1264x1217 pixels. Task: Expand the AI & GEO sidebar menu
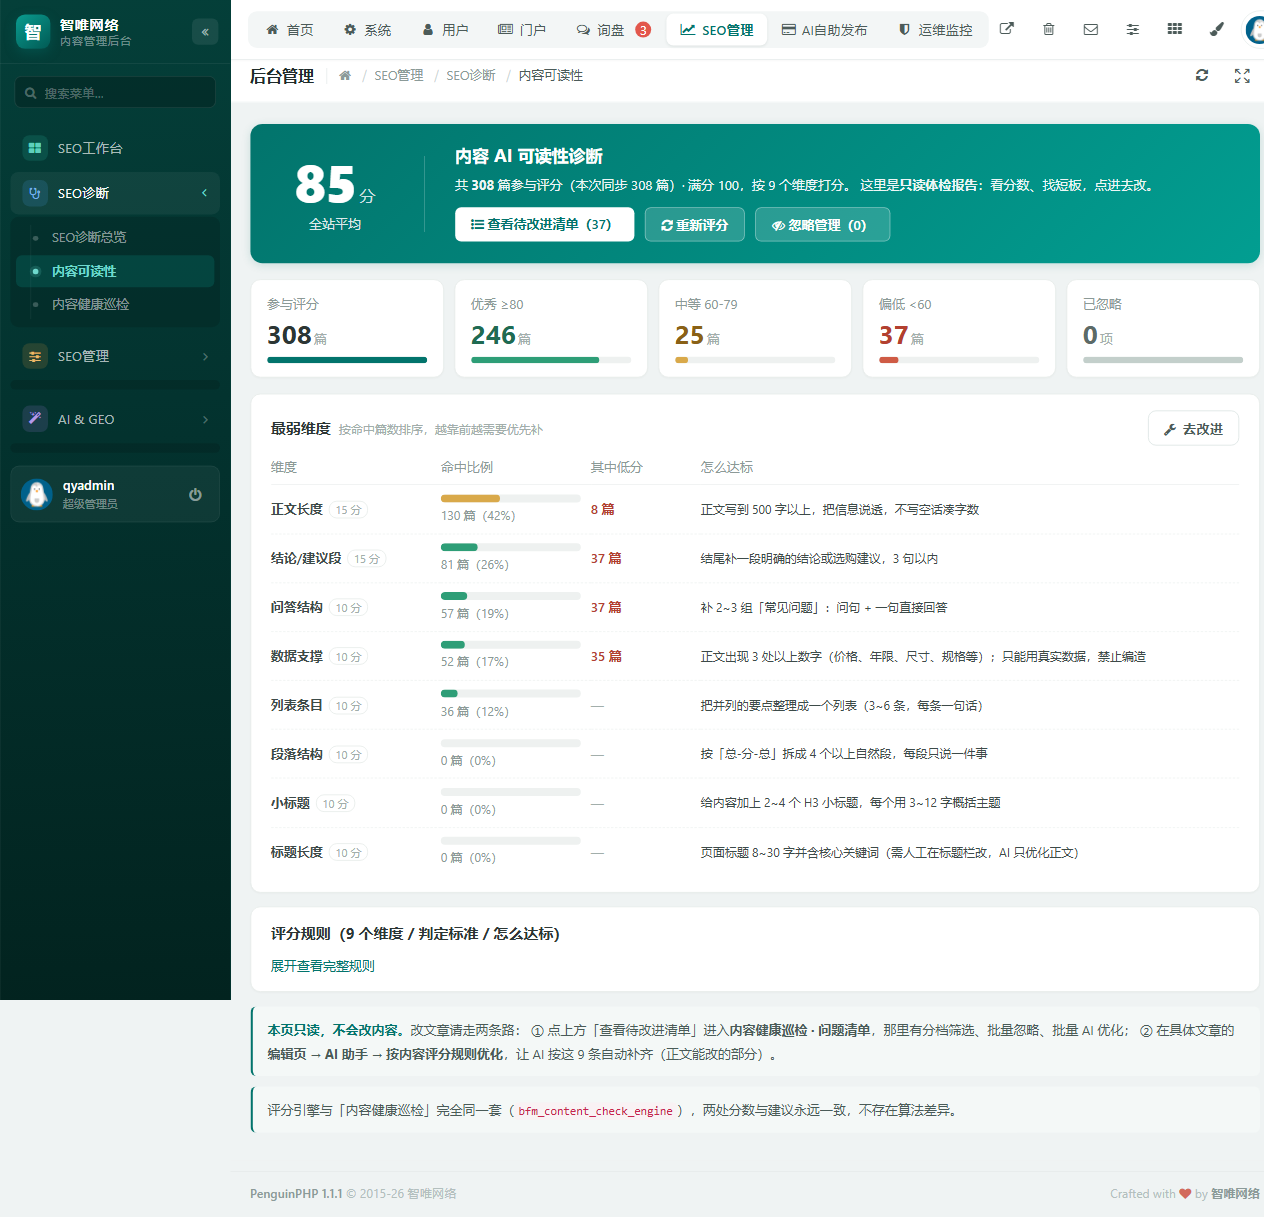pyautogui.click(x=115, y=419)
